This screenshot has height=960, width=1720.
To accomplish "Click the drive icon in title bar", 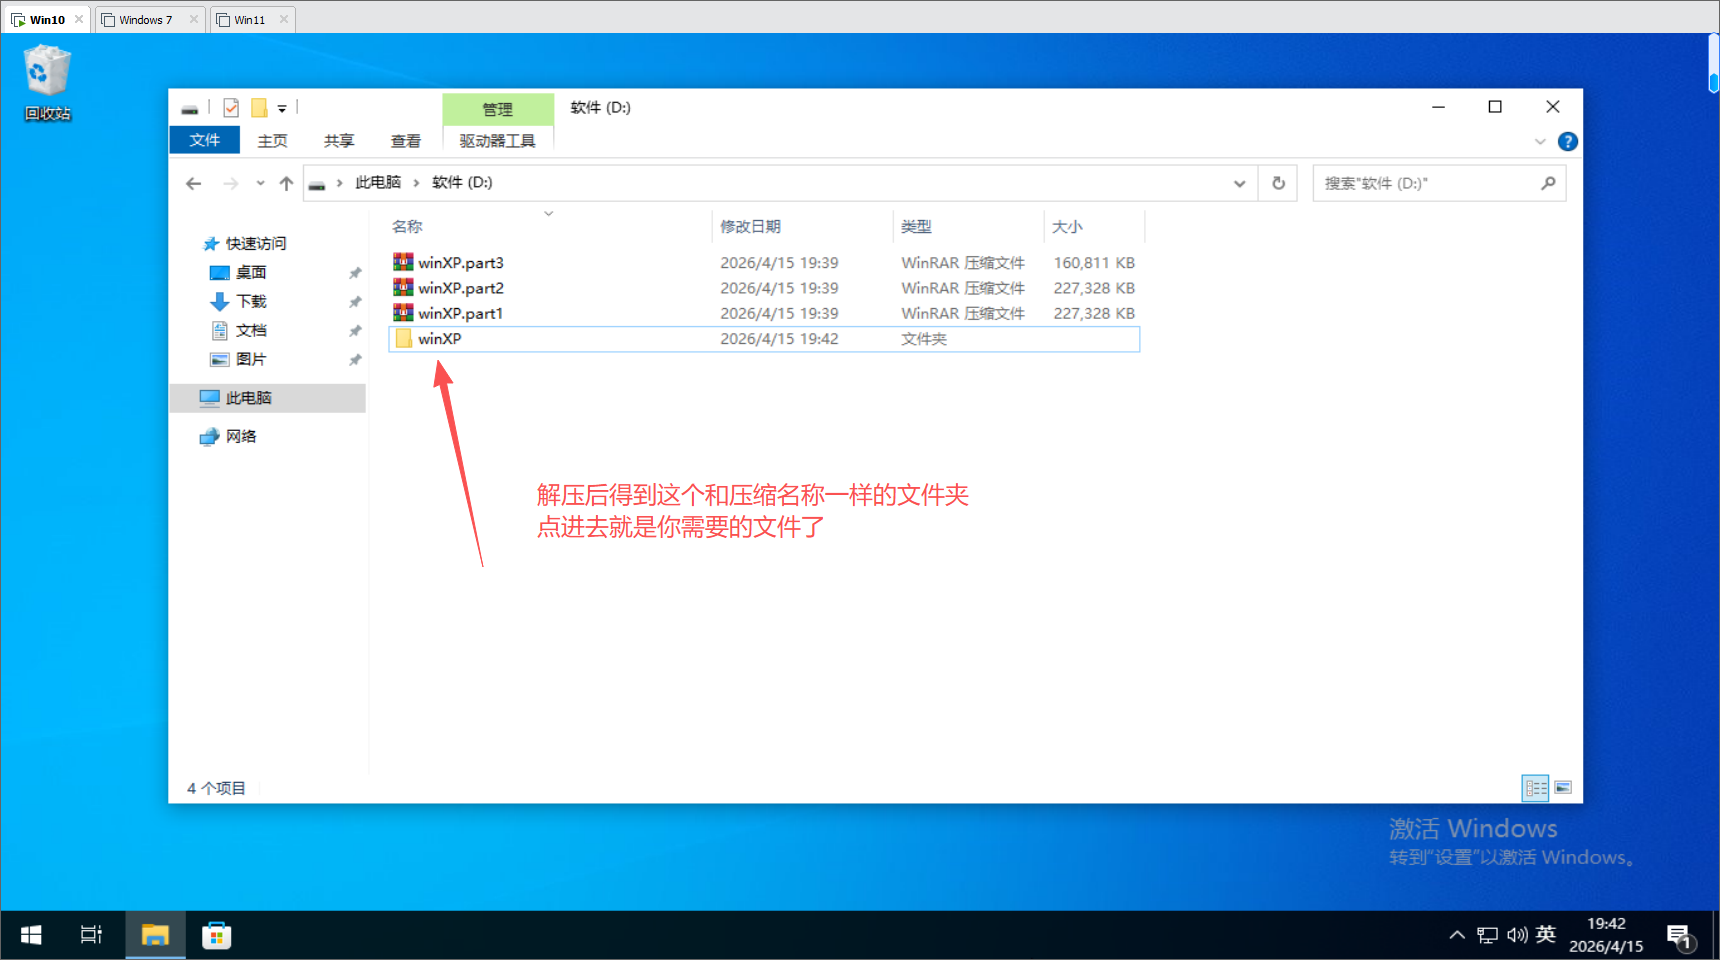I will (x=190, y=108).
